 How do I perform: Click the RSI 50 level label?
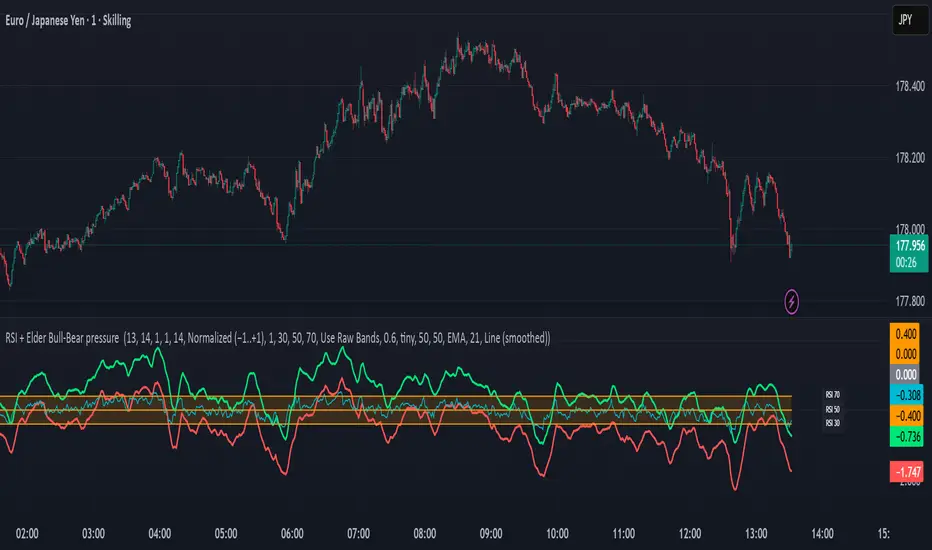pos(831,409)
